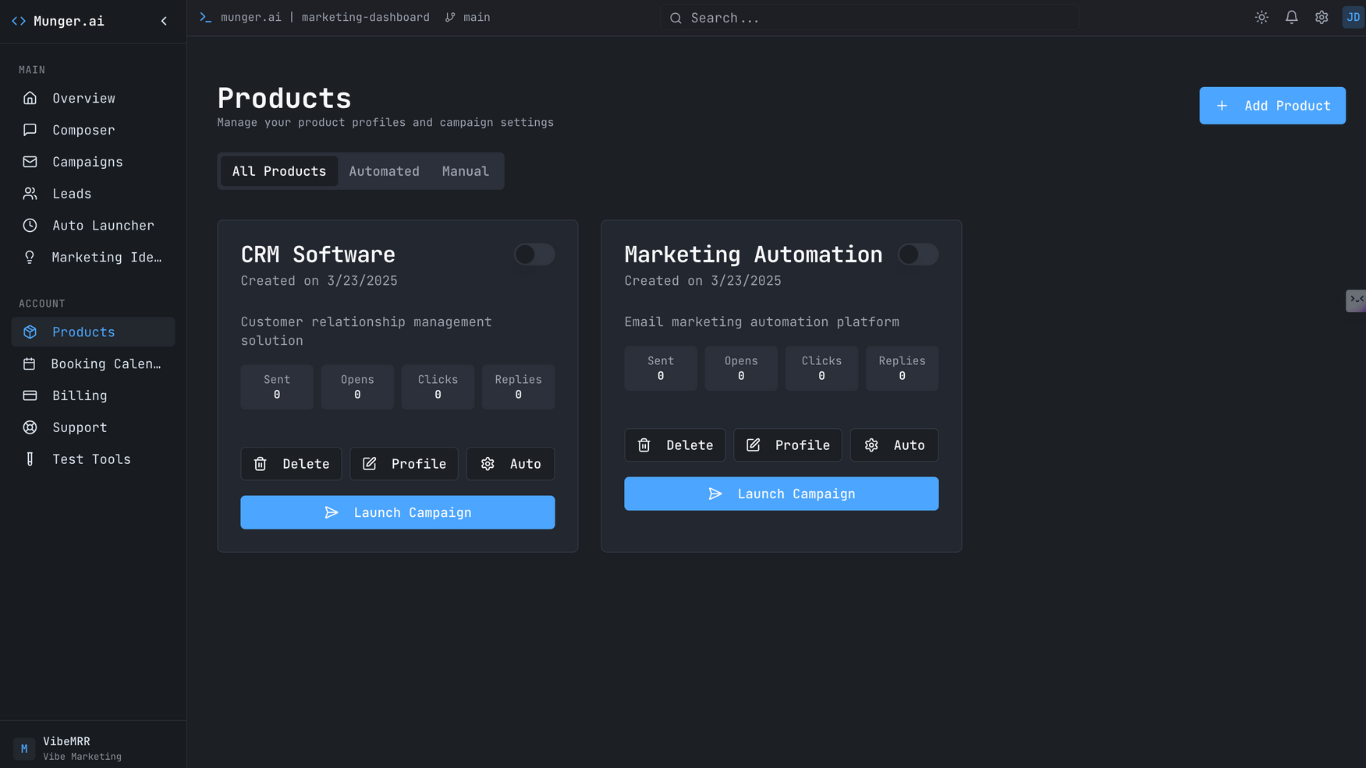1366x768 pixels.
Task: Delete the Marketing Automation product
Action: pos(675,445)
